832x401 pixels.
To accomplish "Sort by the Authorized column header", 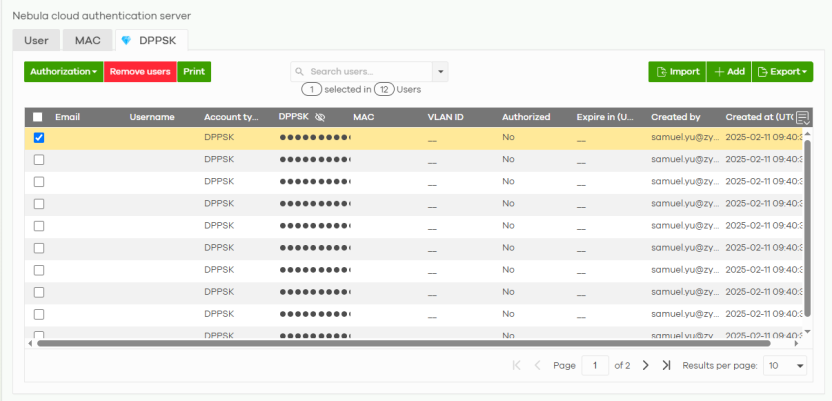I will (526, 117).
